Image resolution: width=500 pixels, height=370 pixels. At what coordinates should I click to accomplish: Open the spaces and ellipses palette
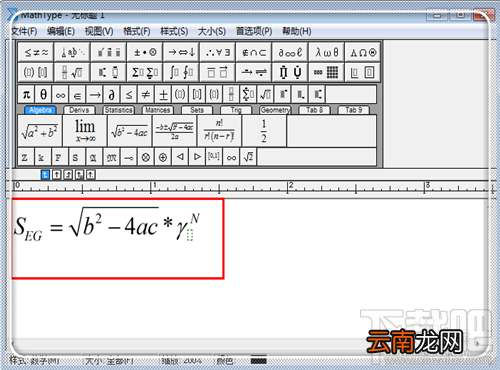[x=72, y=52]
